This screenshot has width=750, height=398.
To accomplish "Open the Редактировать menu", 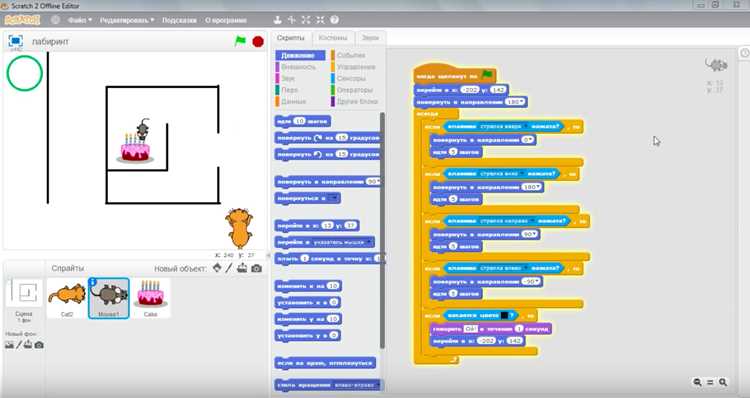I will 127,20.
